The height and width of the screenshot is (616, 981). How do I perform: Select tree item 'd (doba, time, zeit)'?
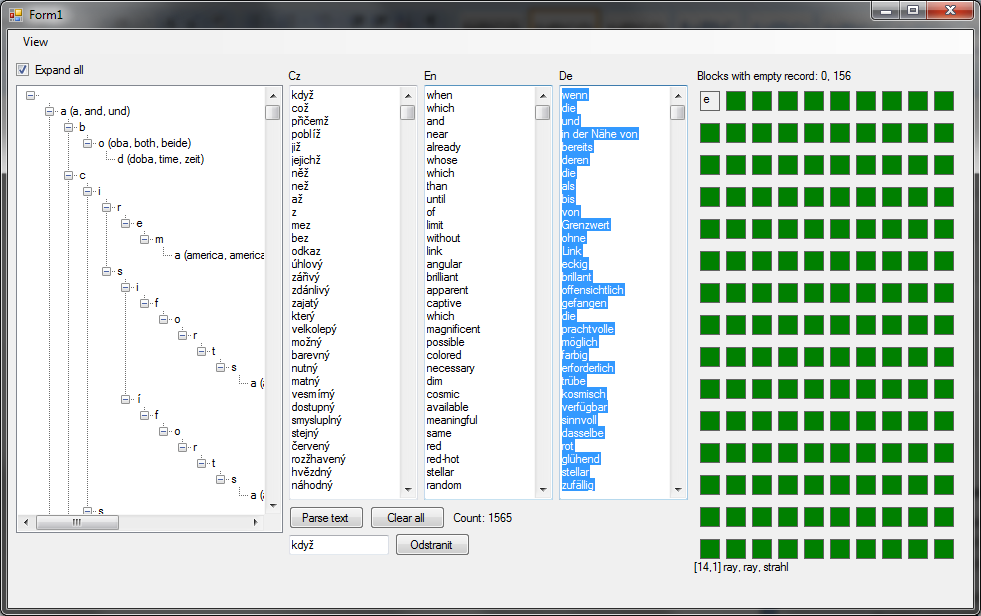[160, 159]
